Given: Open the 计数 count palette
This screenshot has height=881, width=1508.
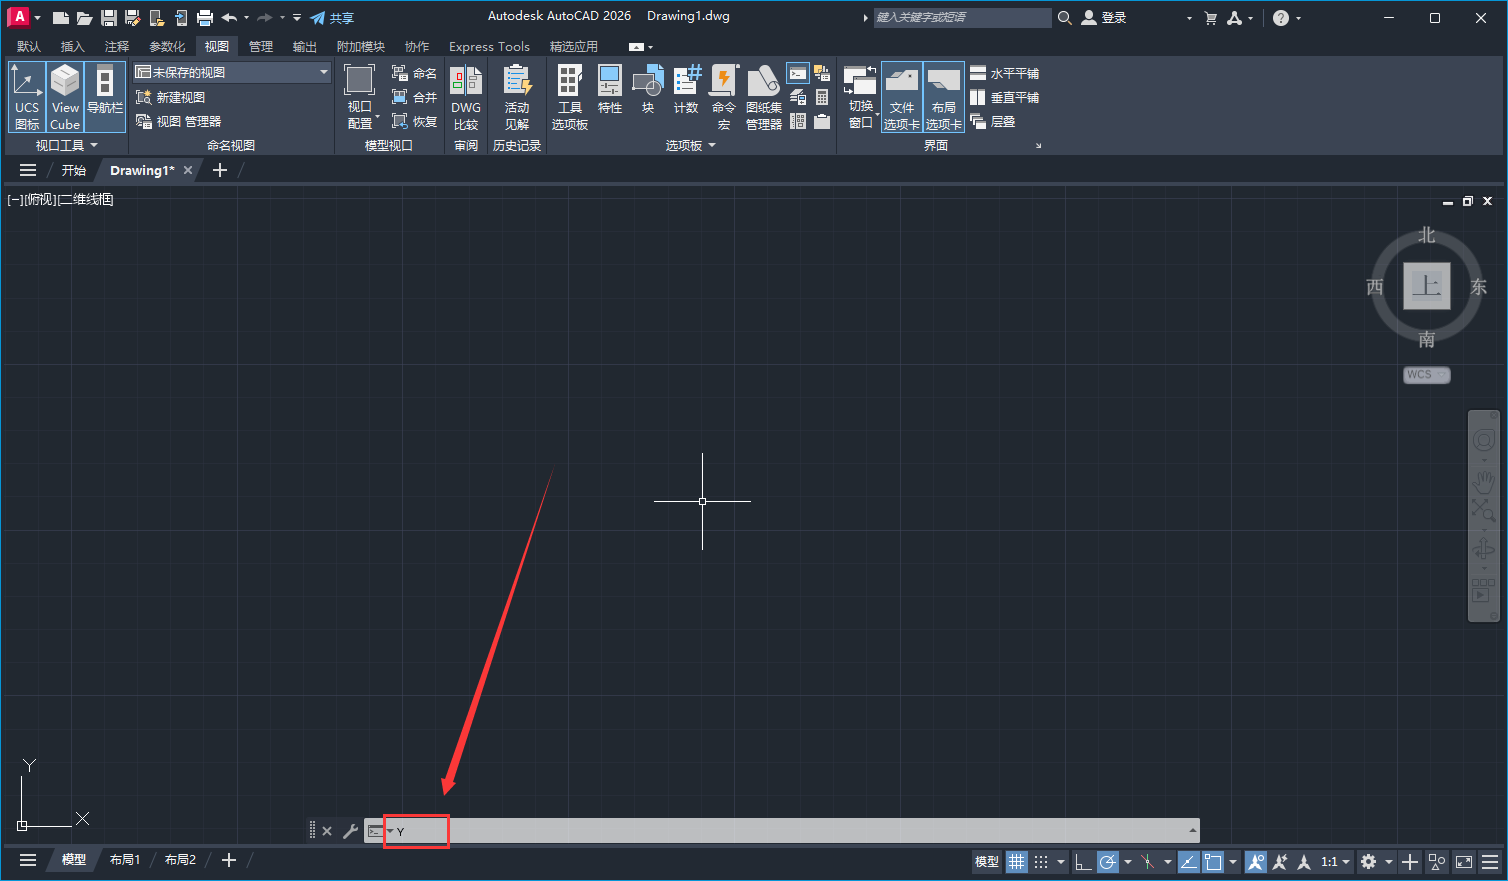Looking at the screenshot, I should (686, 90).
